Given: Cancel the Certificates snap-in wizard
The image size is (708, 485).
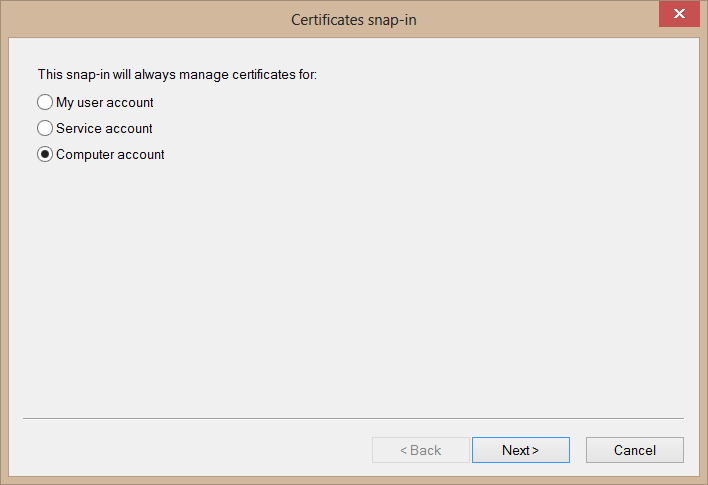Looking at the screenshot, I should coord(634,450).
